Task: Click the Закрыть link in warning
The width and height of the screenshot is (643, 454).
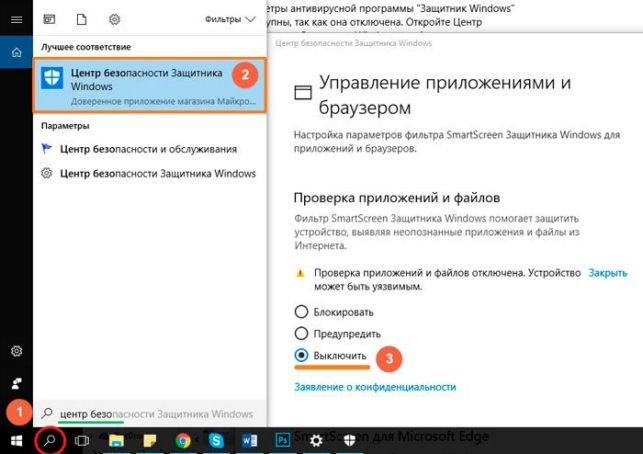Action: click(608, 273)
